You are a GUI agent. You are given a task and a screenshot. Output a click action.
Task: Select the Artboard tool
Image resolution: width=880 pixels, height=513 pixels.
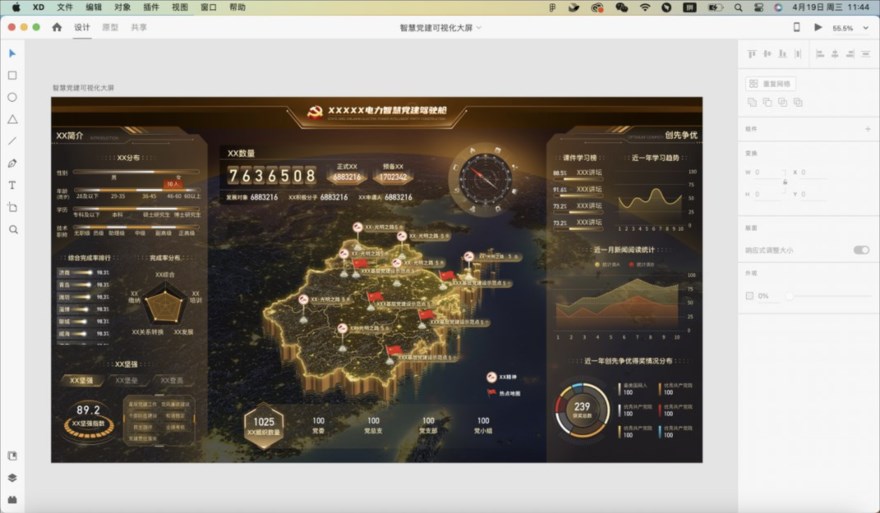(12, 207)
